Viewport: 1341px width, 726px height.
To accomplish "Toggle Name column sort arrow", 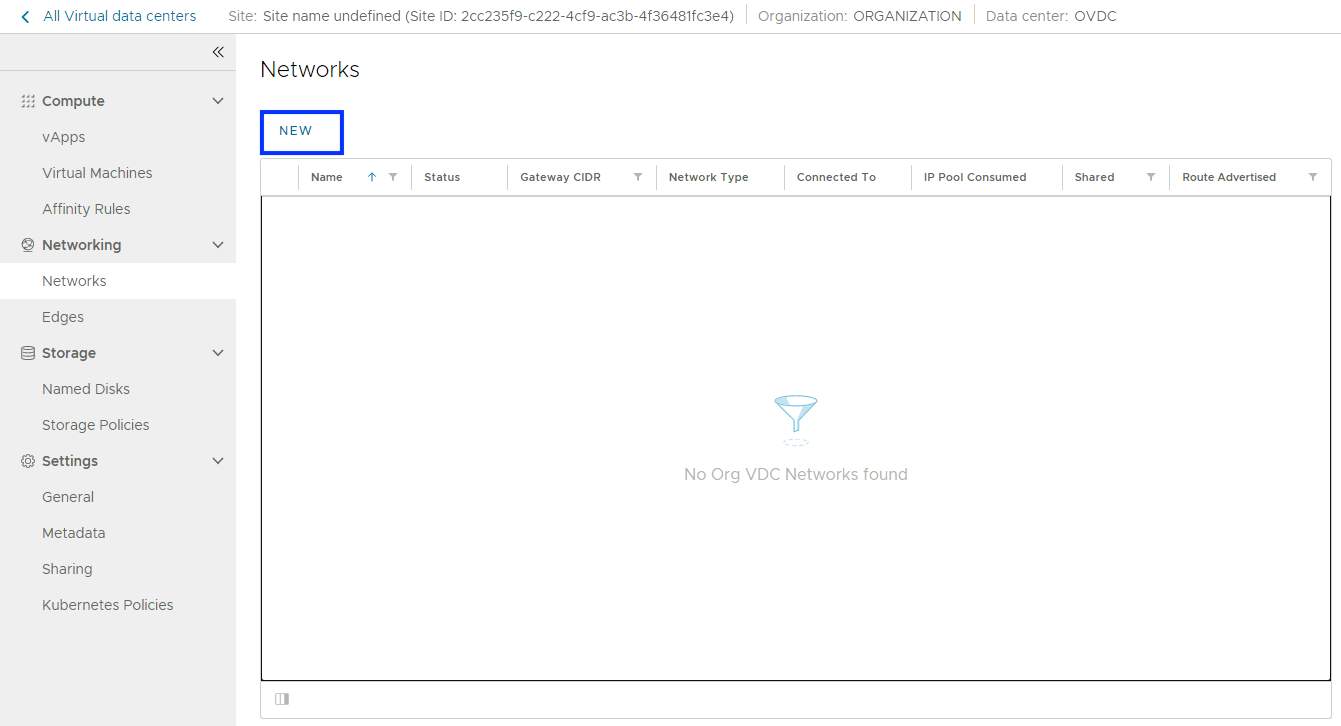I will (372, 177).
